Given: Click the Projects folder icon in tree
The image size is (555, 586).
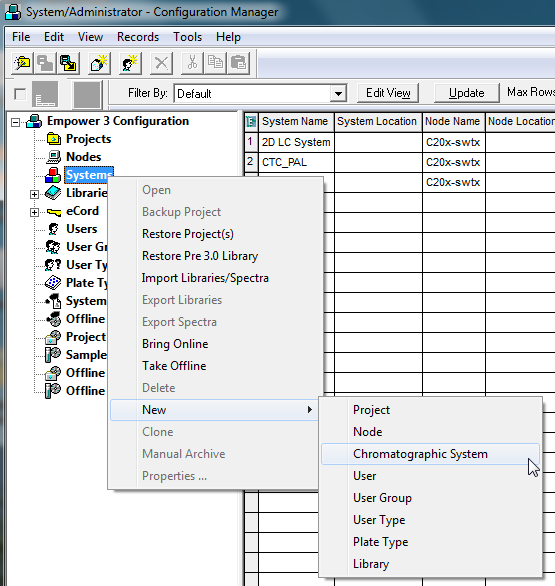Looking at the screenshot, I should tap(54, 139).
